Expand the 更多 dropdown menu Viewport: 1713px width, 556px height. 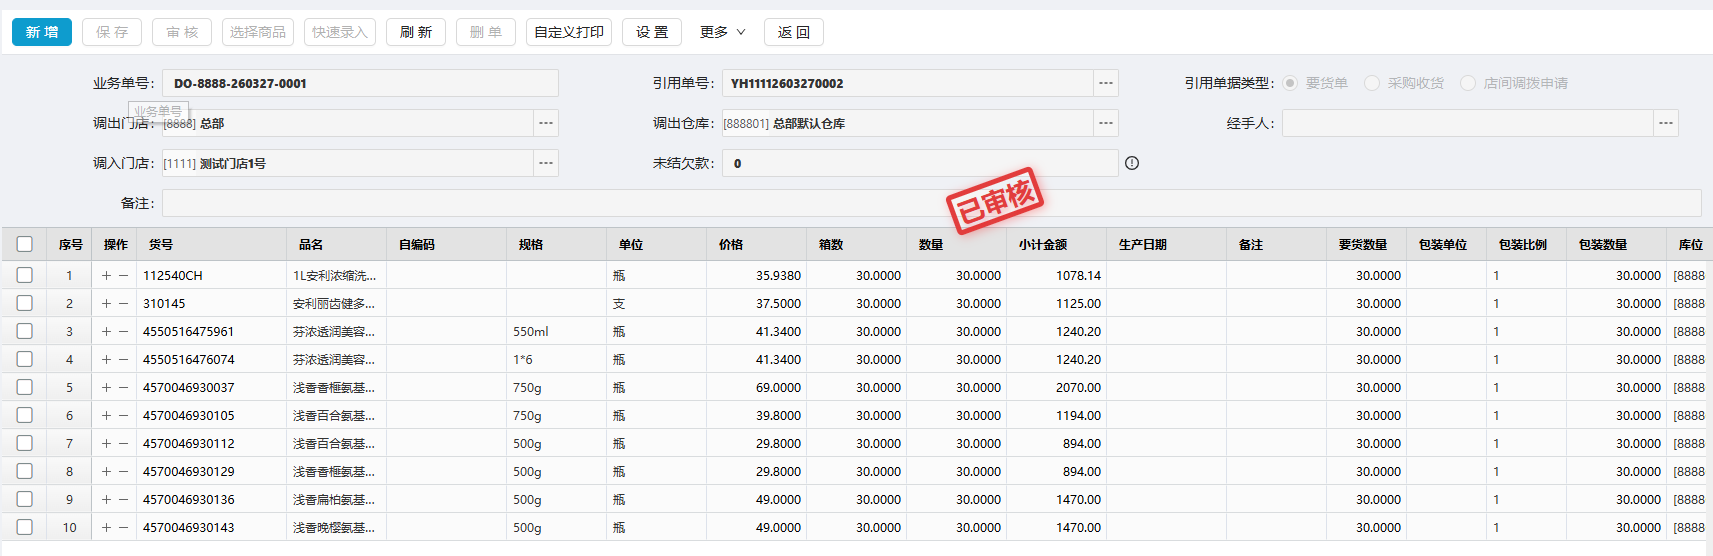point(722,32)
